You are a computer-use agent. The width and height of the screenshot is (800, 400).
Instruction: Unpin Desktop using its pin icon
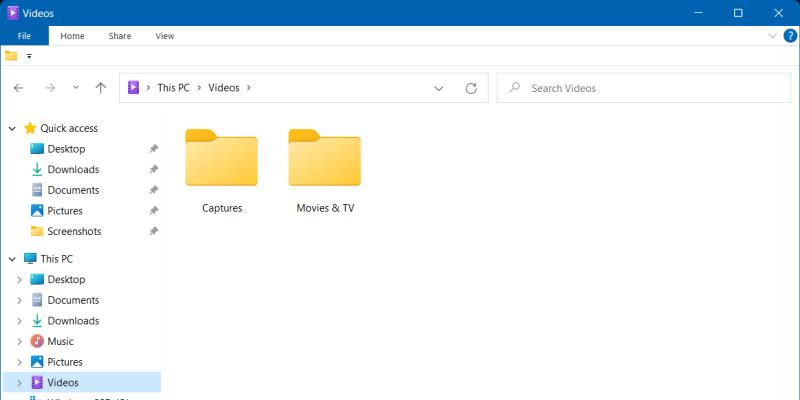click(153, 149)
